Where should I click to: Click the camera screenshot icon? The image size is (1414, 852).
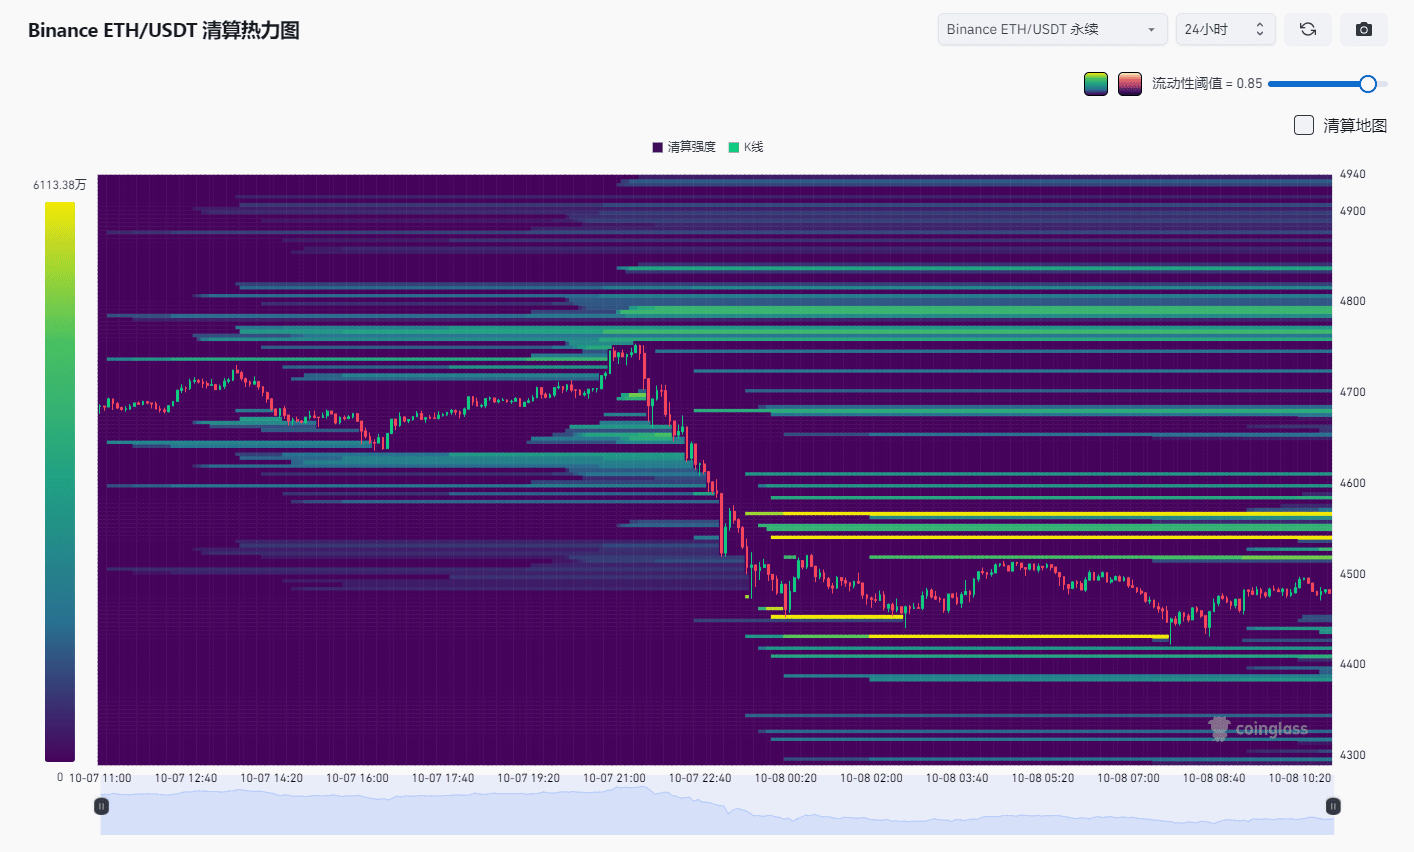(1363, 30)
